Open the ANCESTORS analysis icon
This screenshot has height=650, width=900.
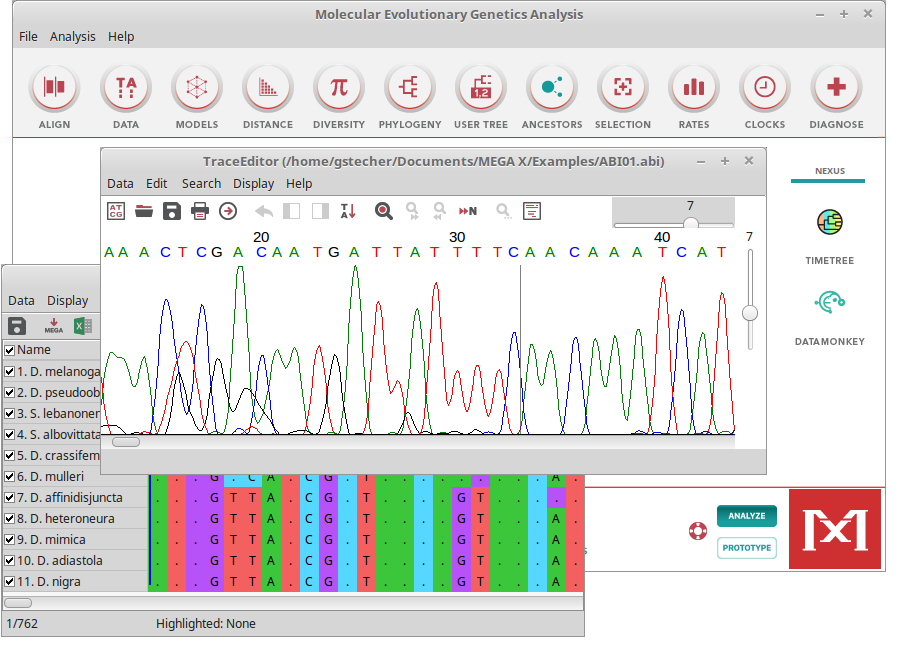click(552, 87)
